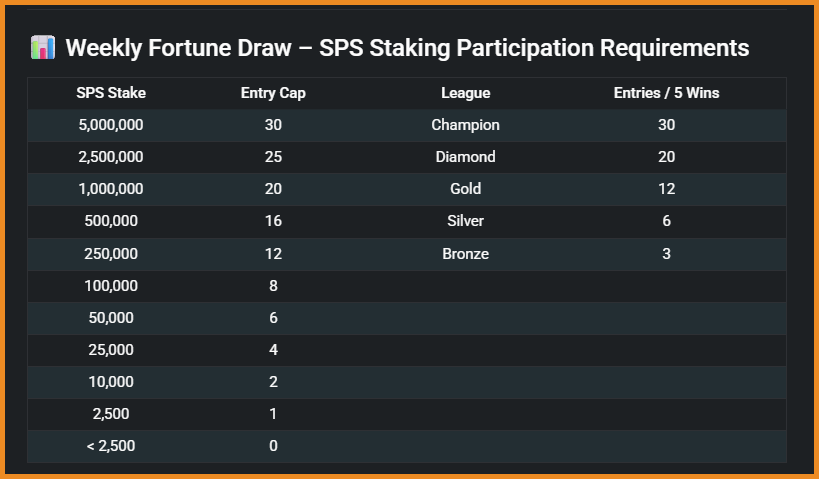Click the 100,000 SPS stake cell

111,286
